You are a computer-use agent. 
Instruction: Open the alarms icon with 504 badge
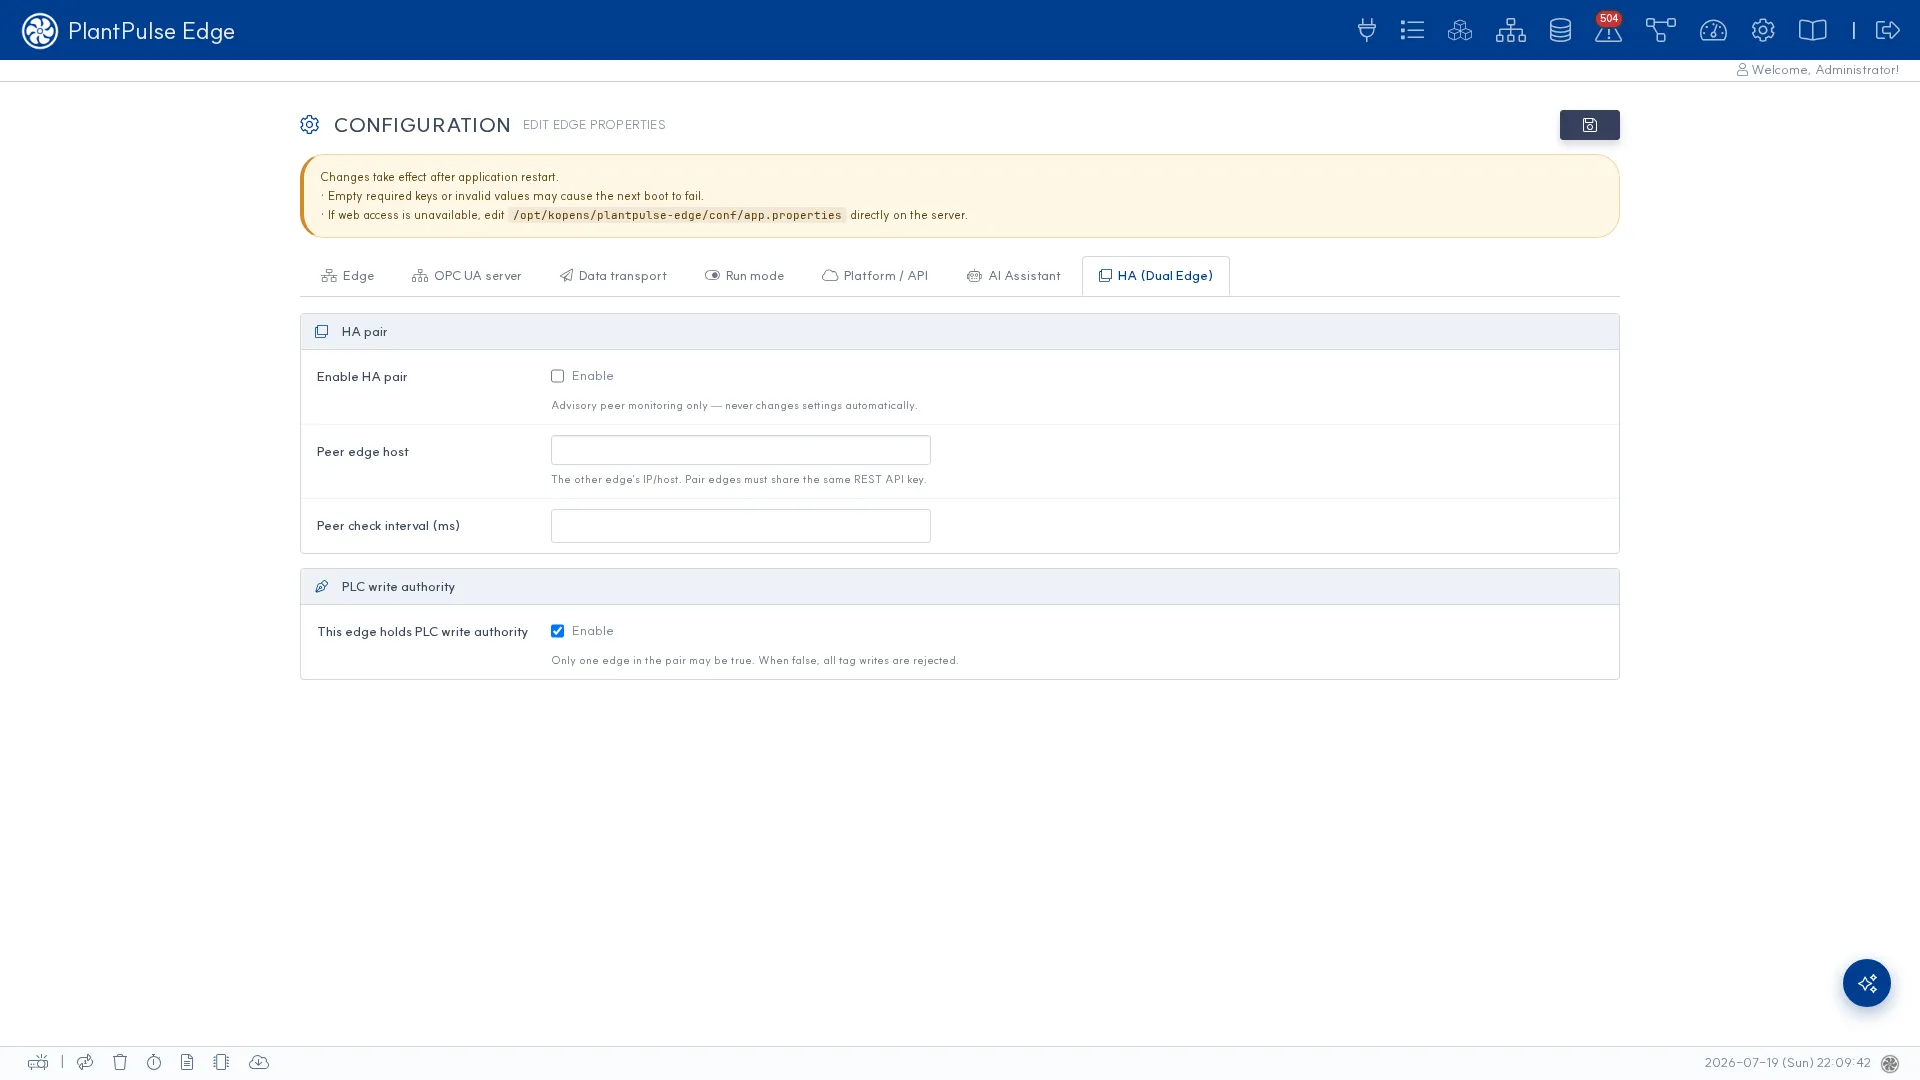pos(1608,29)
